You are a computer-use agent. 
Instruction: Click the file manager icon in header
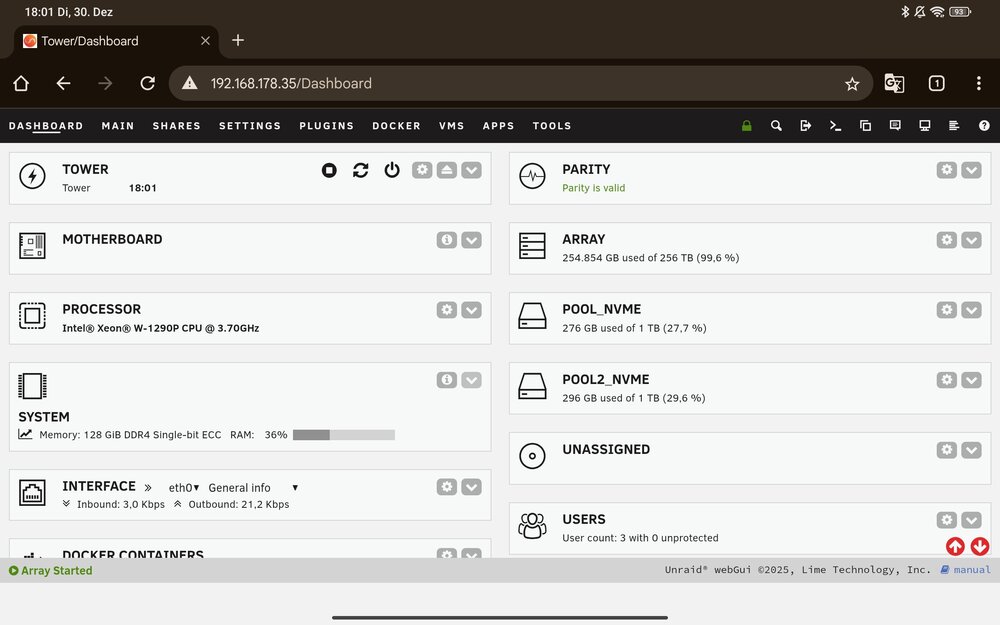pos(865,126)
